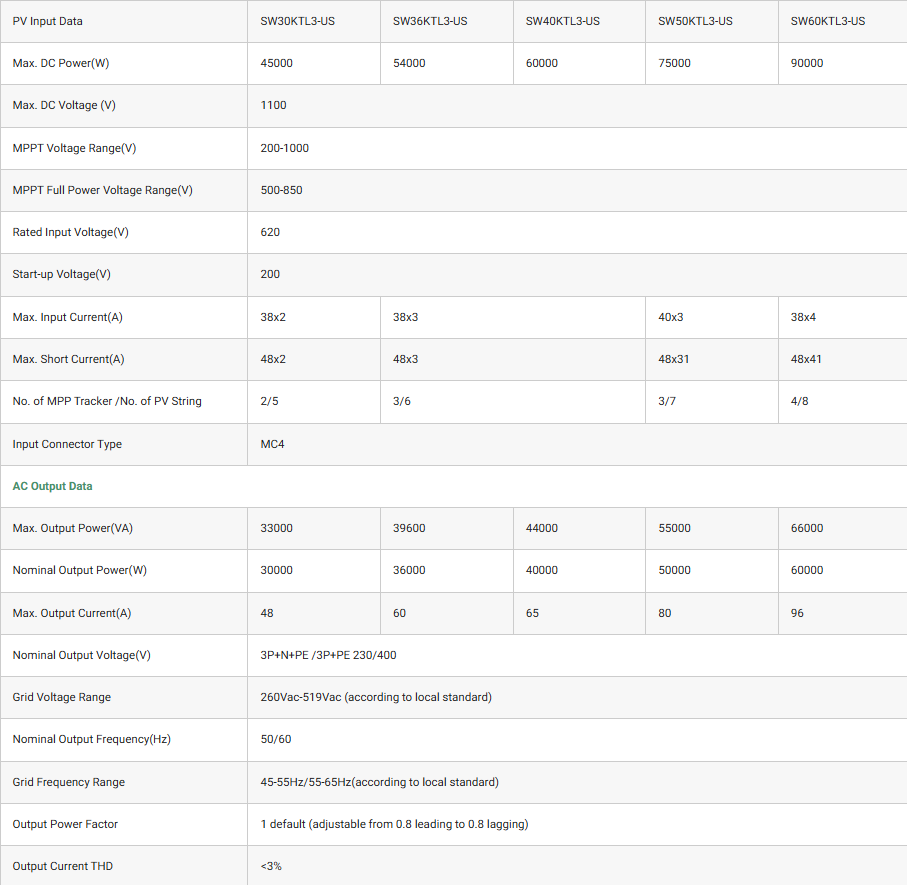Click the AC Output Data section heading

coord(52,486)
